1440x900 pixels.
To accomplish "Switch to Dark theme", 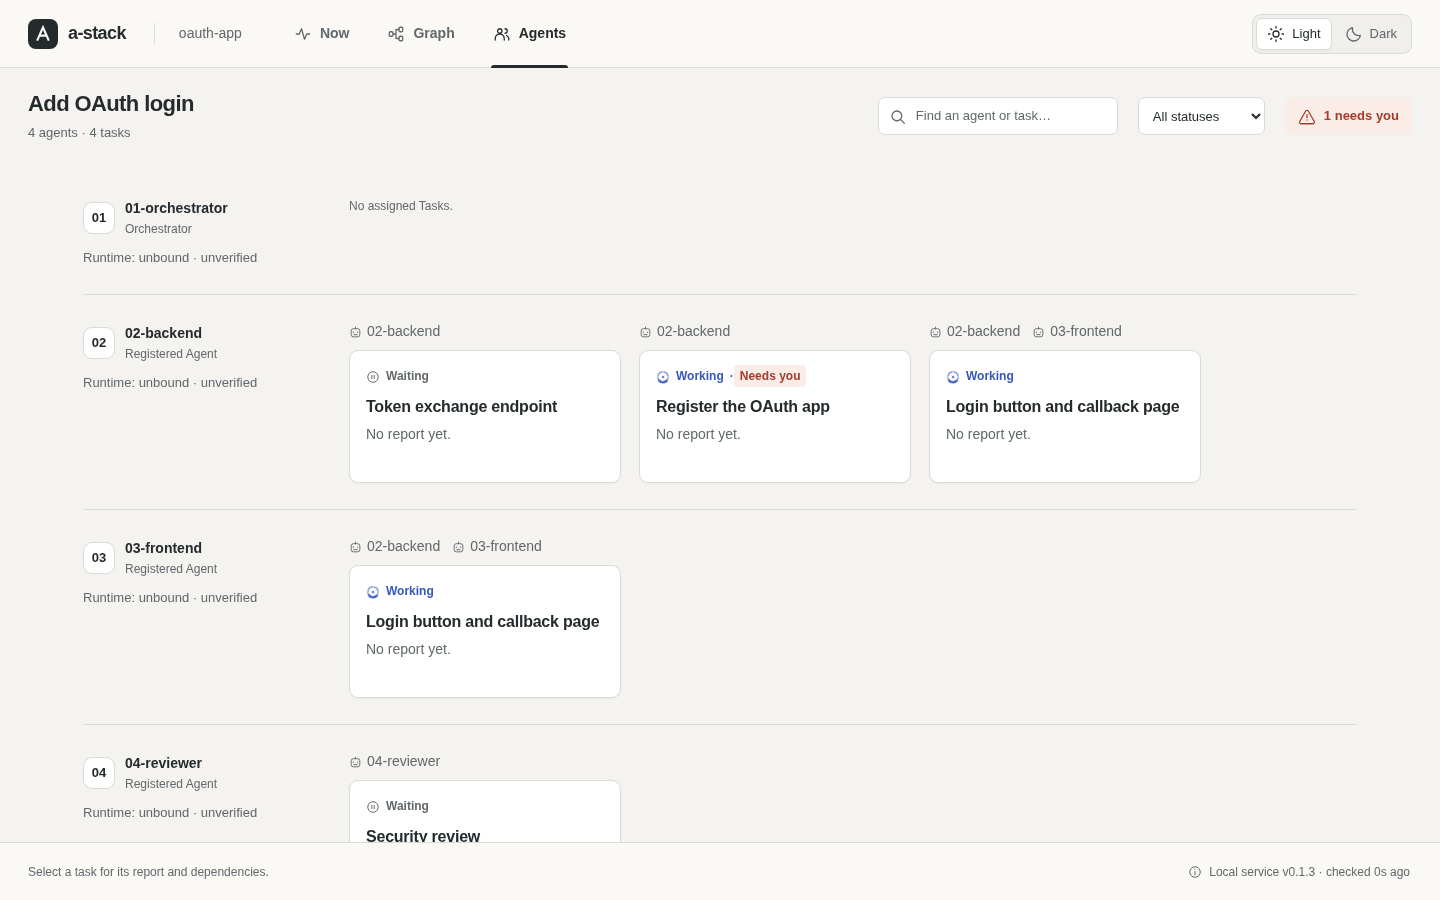I will 1371,34.
